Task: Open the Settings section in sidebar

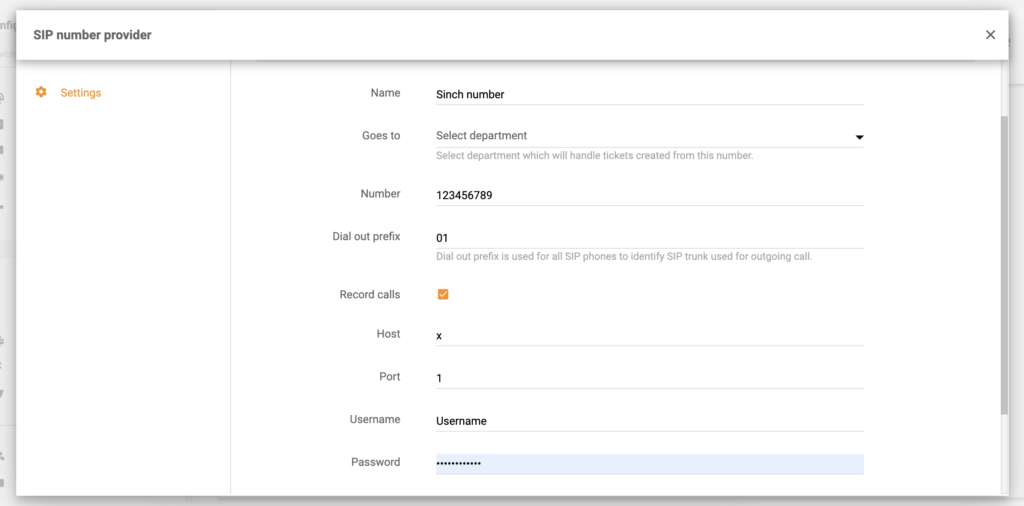Action: click(80, 93)
